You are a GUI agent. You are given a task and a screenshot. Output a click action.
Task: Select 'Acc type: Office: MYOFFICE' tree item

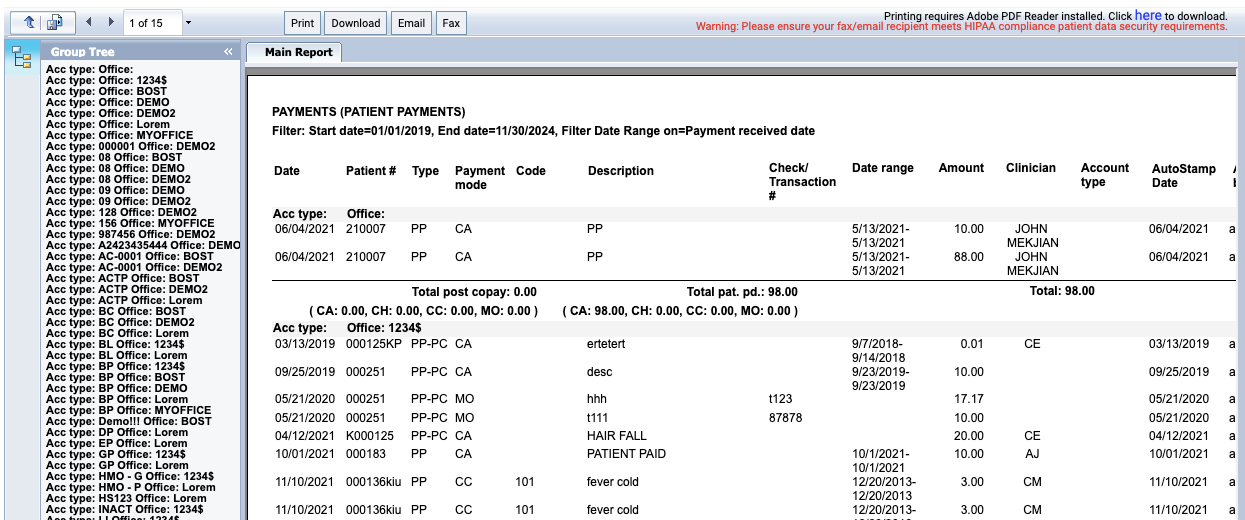tap(119, 135)
